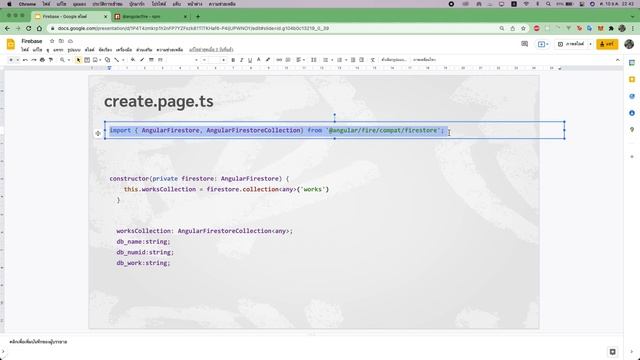Activate the paint format tool
640x360 pixels.
[51, 60]
